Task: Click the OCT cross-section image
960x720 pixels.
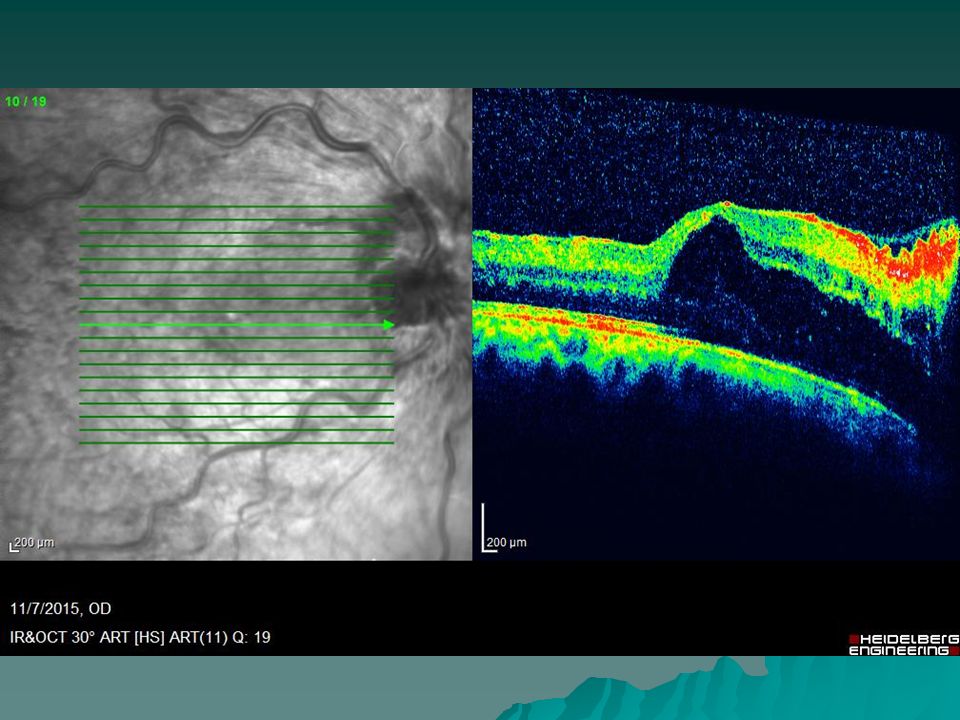Action: (x=716, y=324)
